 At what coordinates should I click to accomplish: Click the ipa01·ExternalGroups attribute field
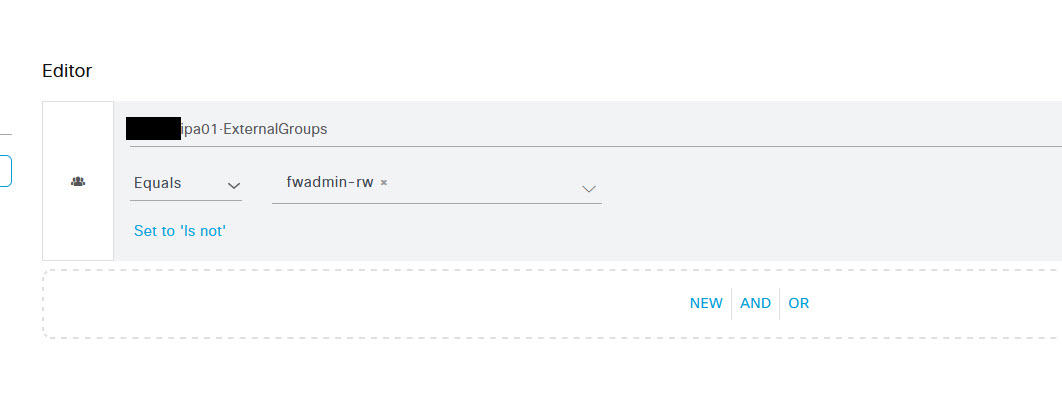click(x=595, y=129)
